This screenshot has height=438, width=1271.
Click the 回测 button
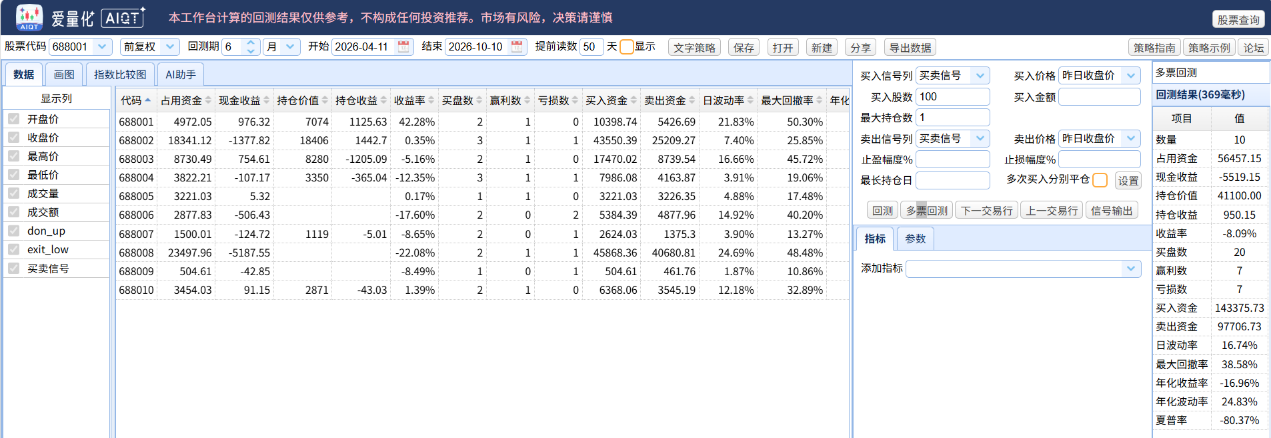(x=882, y=210)
